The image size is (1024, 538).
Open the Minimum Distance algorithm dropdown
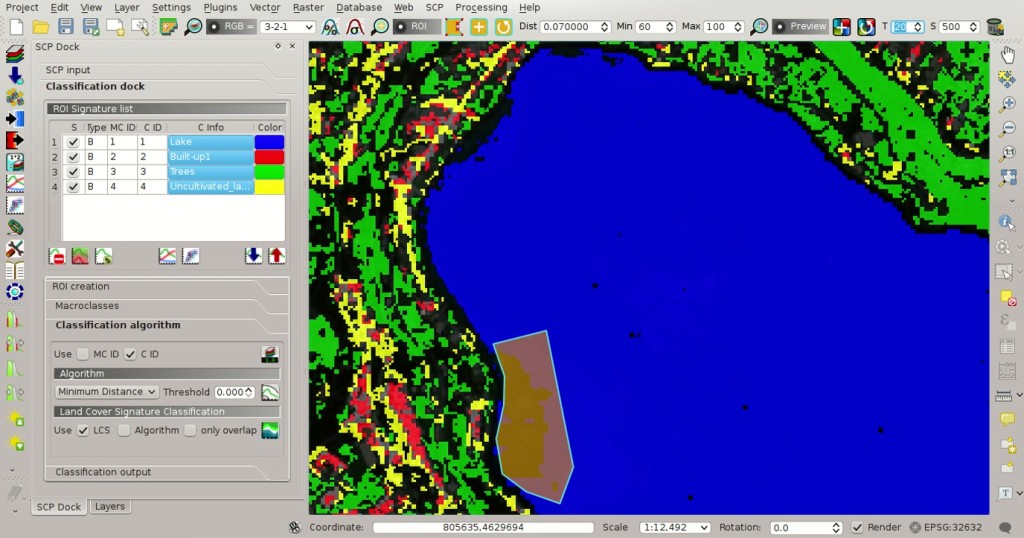pos(106,392)
